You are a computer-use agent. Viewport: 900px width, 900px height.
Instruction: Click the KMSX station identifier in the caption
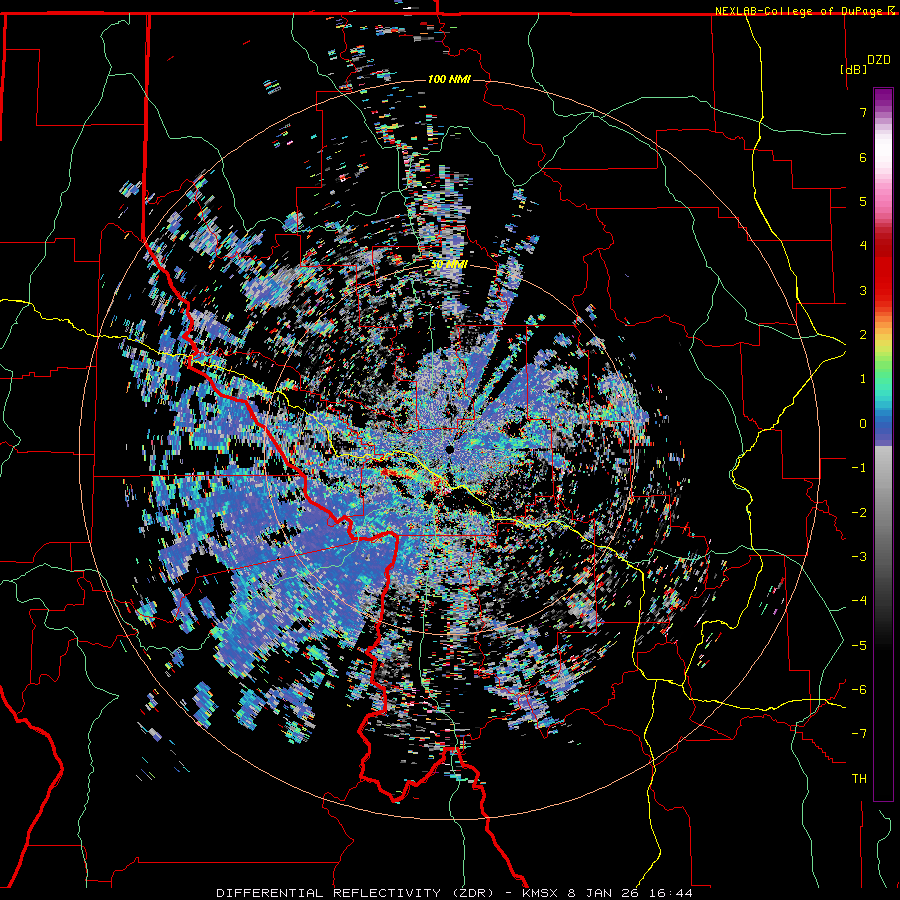coord(542,893)
